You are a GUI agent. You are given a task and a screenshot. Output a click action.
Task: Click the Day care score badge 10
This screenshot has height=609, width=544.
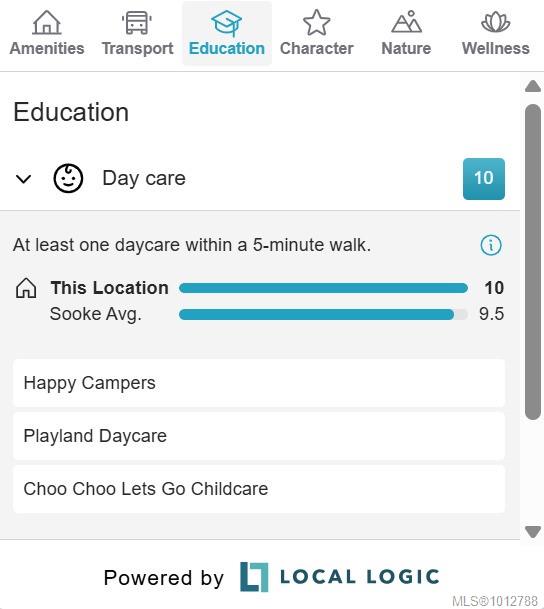(x=484, y=179)
